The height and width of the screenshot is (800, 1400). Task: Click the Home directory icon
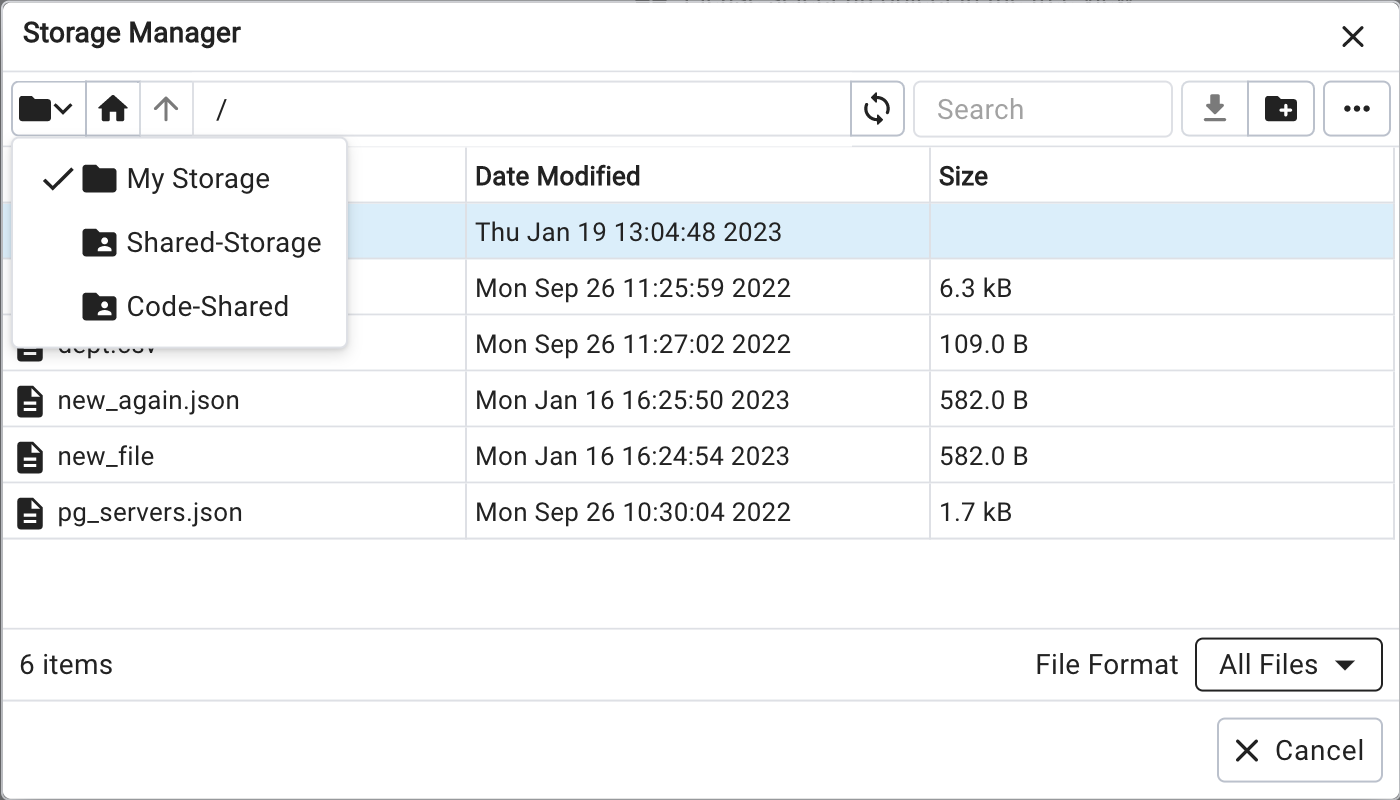pyautogui.click(x=112, y=109)
